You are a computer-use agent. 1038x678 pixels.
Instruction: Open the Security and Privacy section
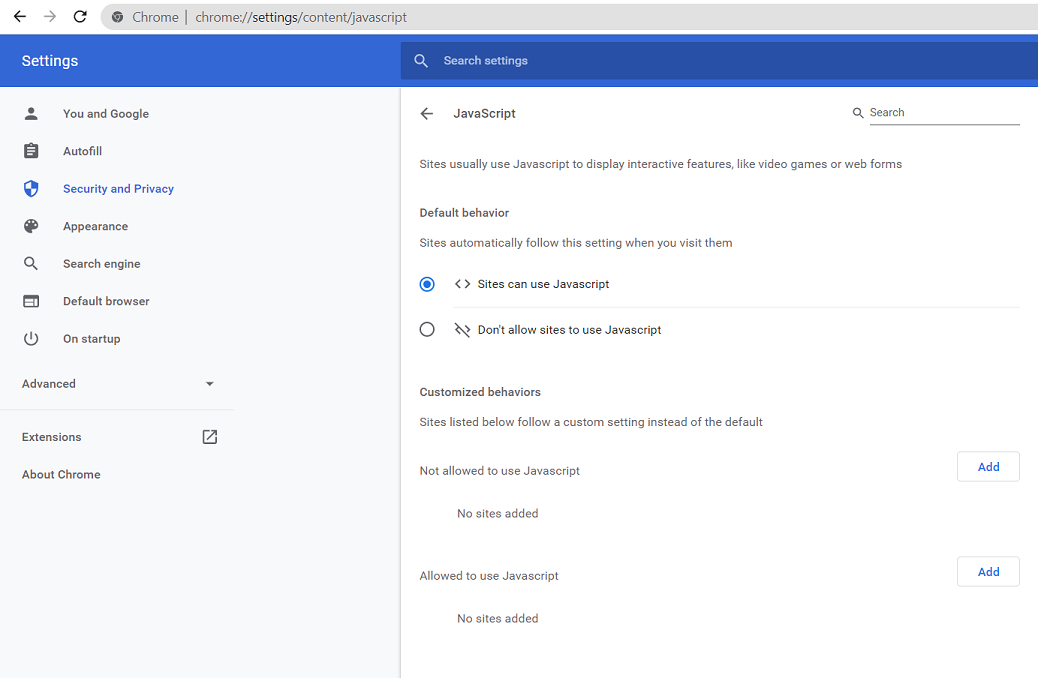click(118, 189)
